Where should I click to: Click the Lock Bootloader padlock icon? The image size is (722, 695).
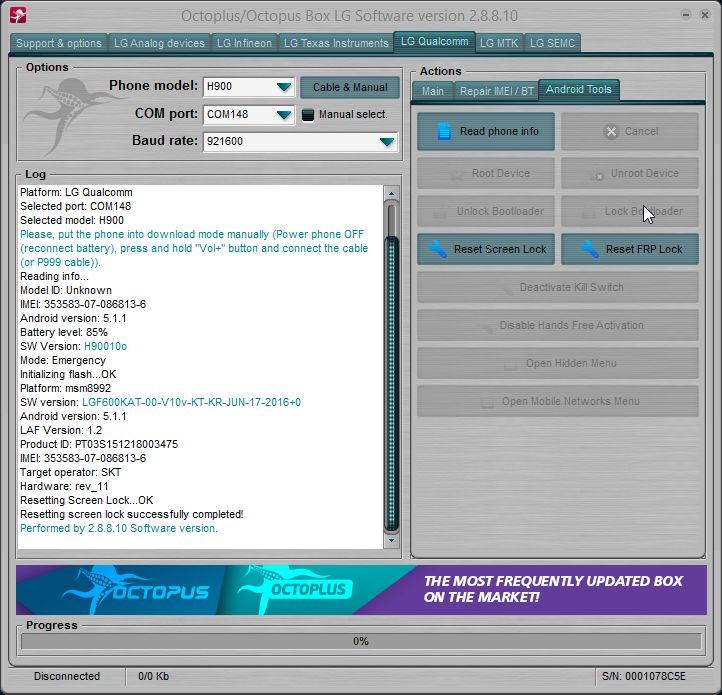click(x=588, y=212)
